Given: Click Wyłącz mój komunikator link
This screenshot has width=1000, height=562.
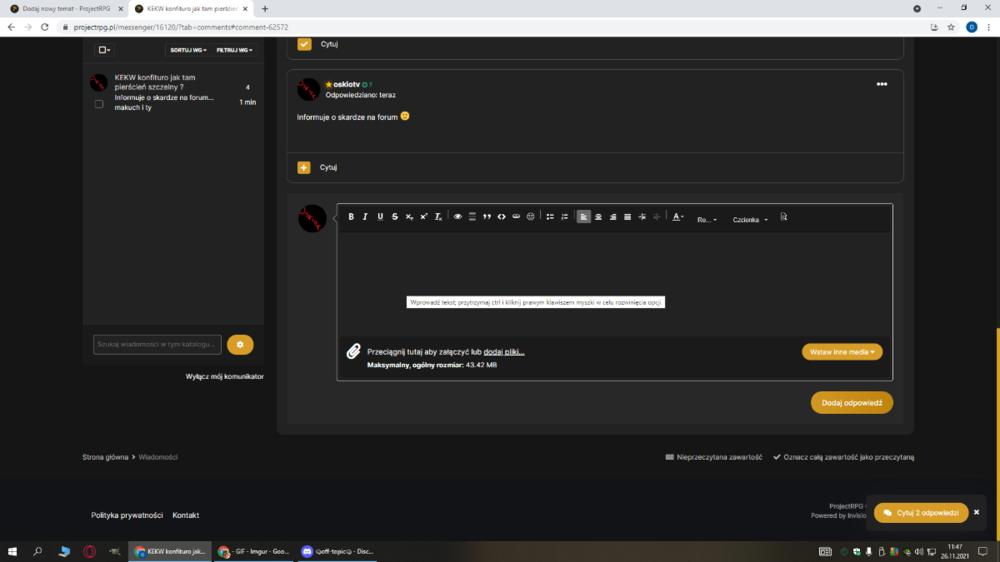Looking at the screenshot, I should (x=224, y=376).
